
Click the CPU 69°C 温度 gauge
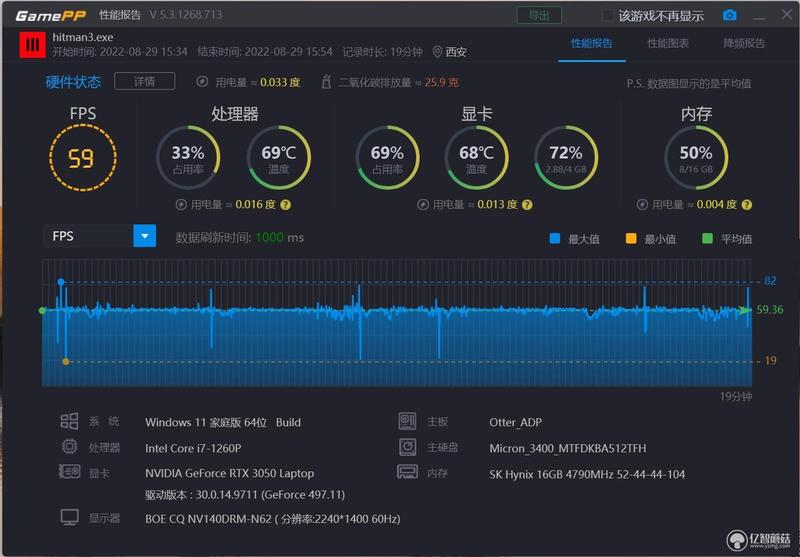[279, 158]
